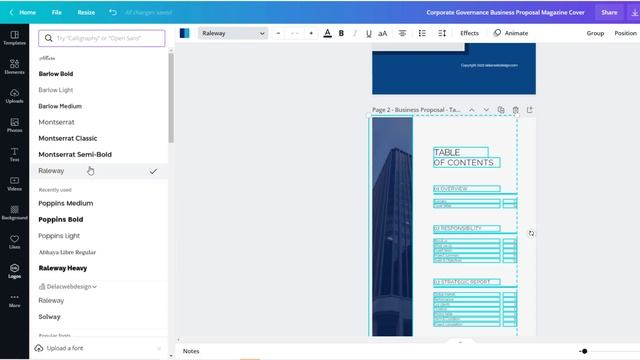Open the More sidebar options
The height and width of the screenshot is (360, 640).
tap(14, 301)
